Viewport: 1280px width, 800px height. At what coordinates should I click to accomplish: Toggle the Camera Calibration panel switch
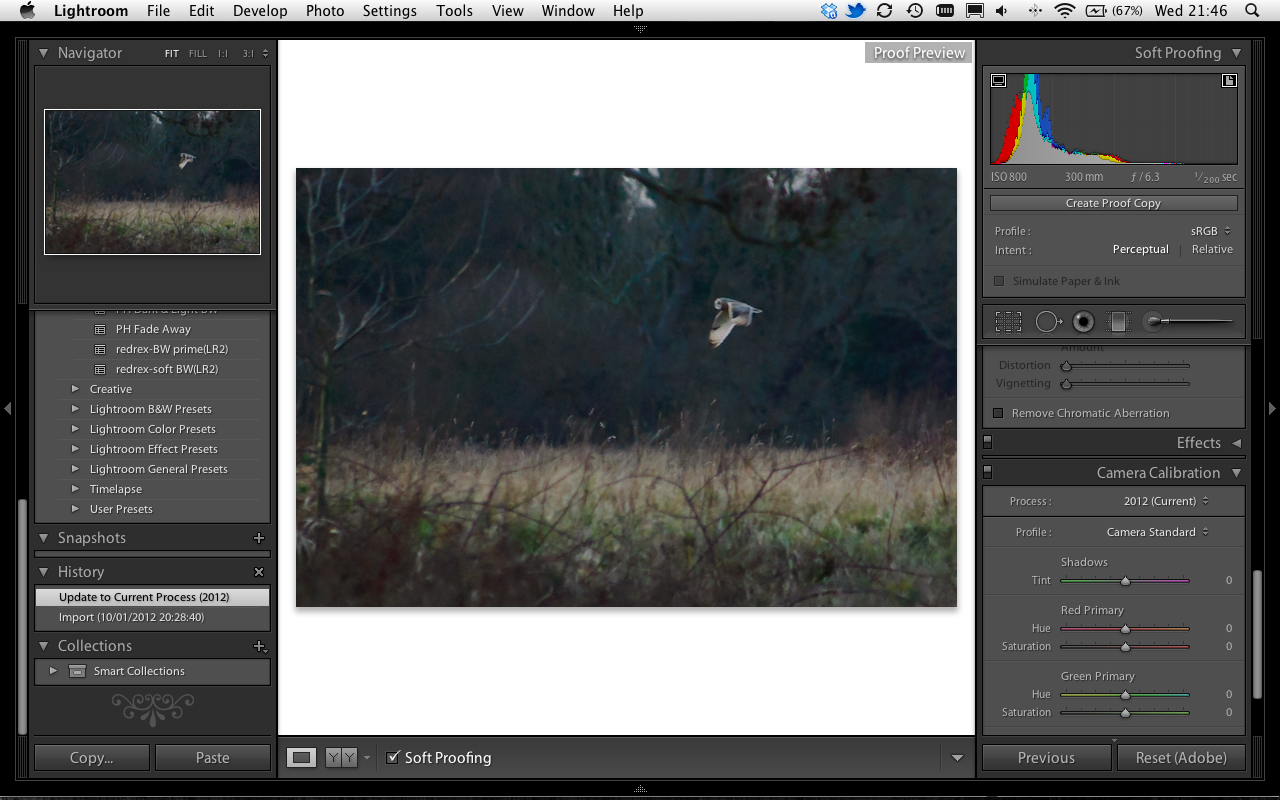(x=988, y=471)
